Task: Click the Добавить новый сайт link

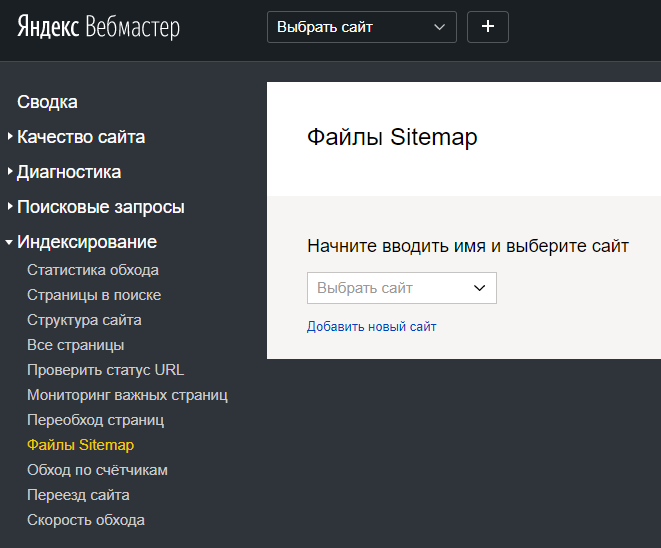Action: click(x=371, y=327)
